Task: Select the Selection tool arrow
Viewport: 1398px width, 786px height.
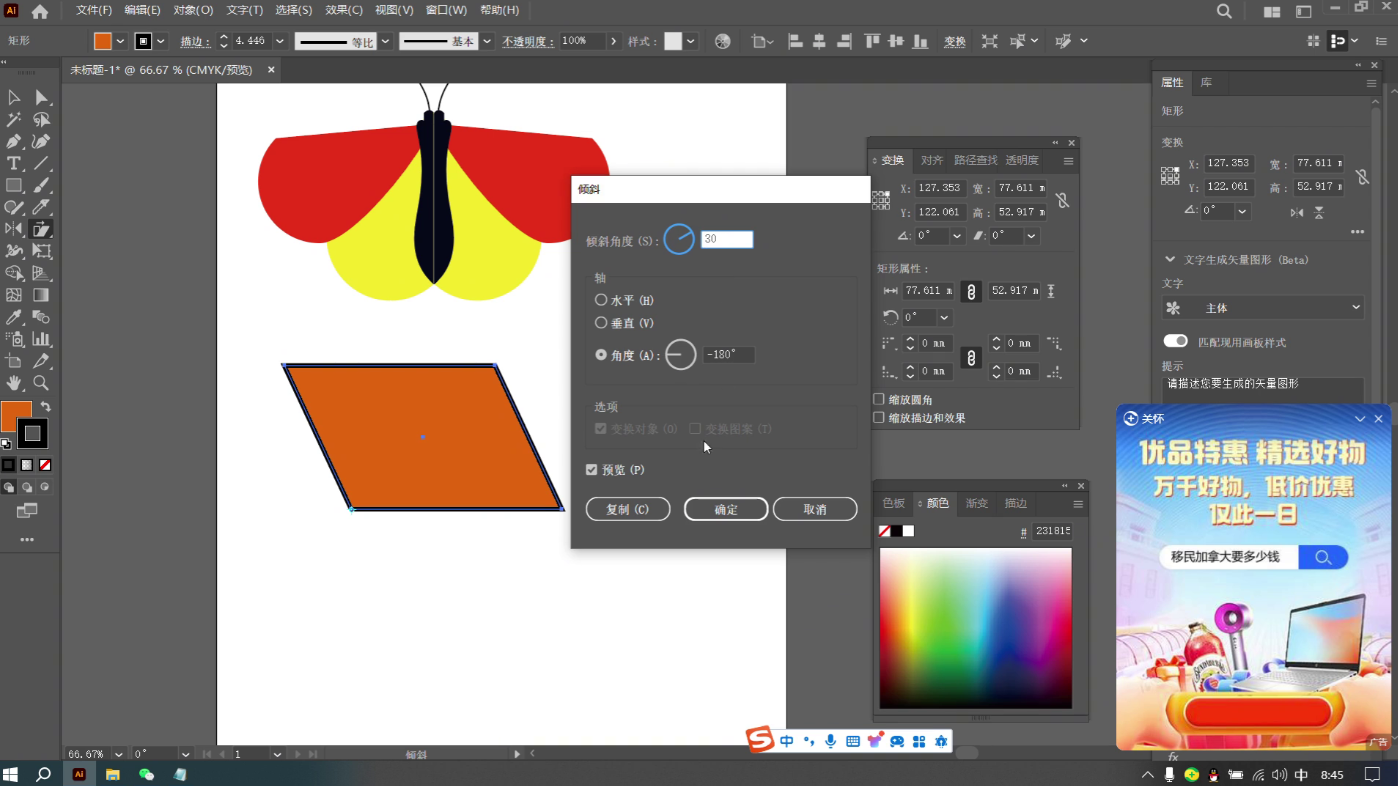Action: tap(14, 97)
